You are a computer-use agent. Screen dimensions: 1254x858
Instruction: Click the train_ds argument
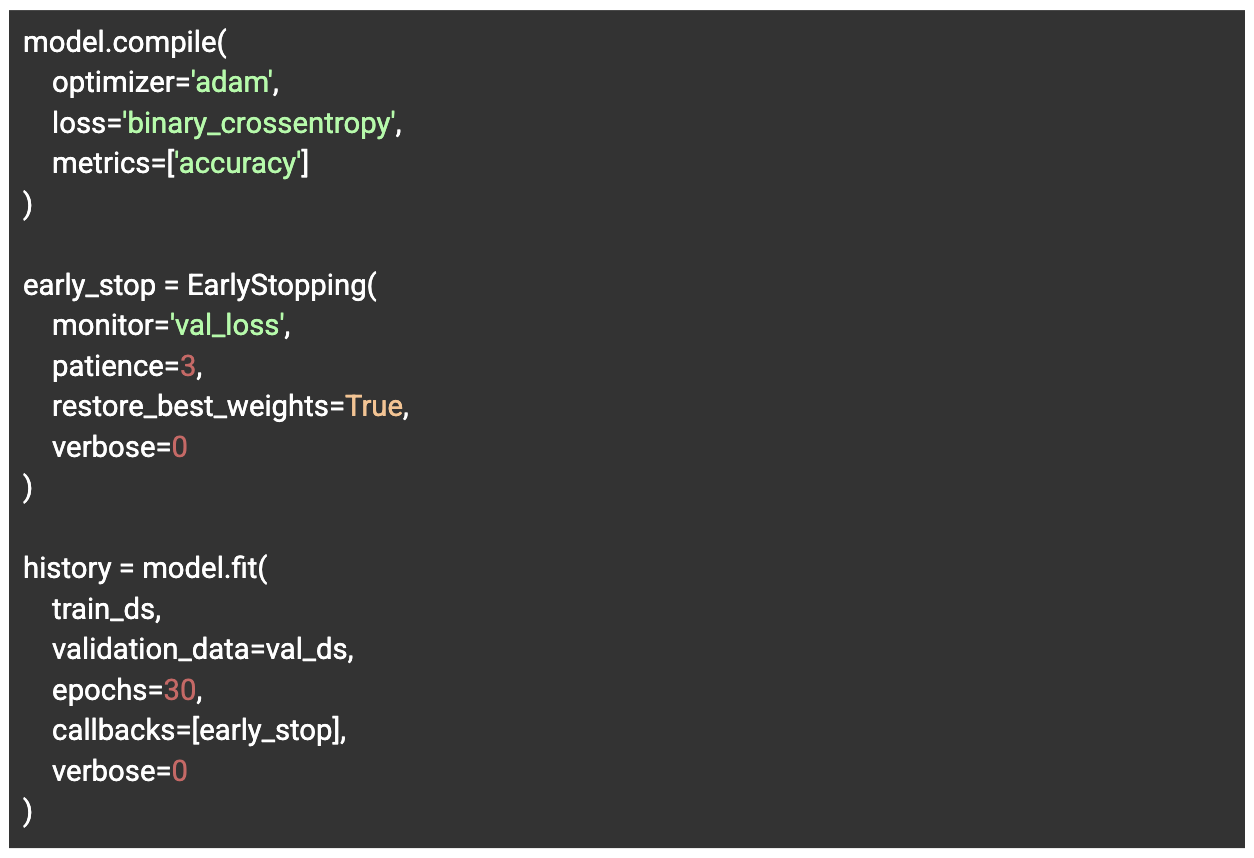coord(106,609)
